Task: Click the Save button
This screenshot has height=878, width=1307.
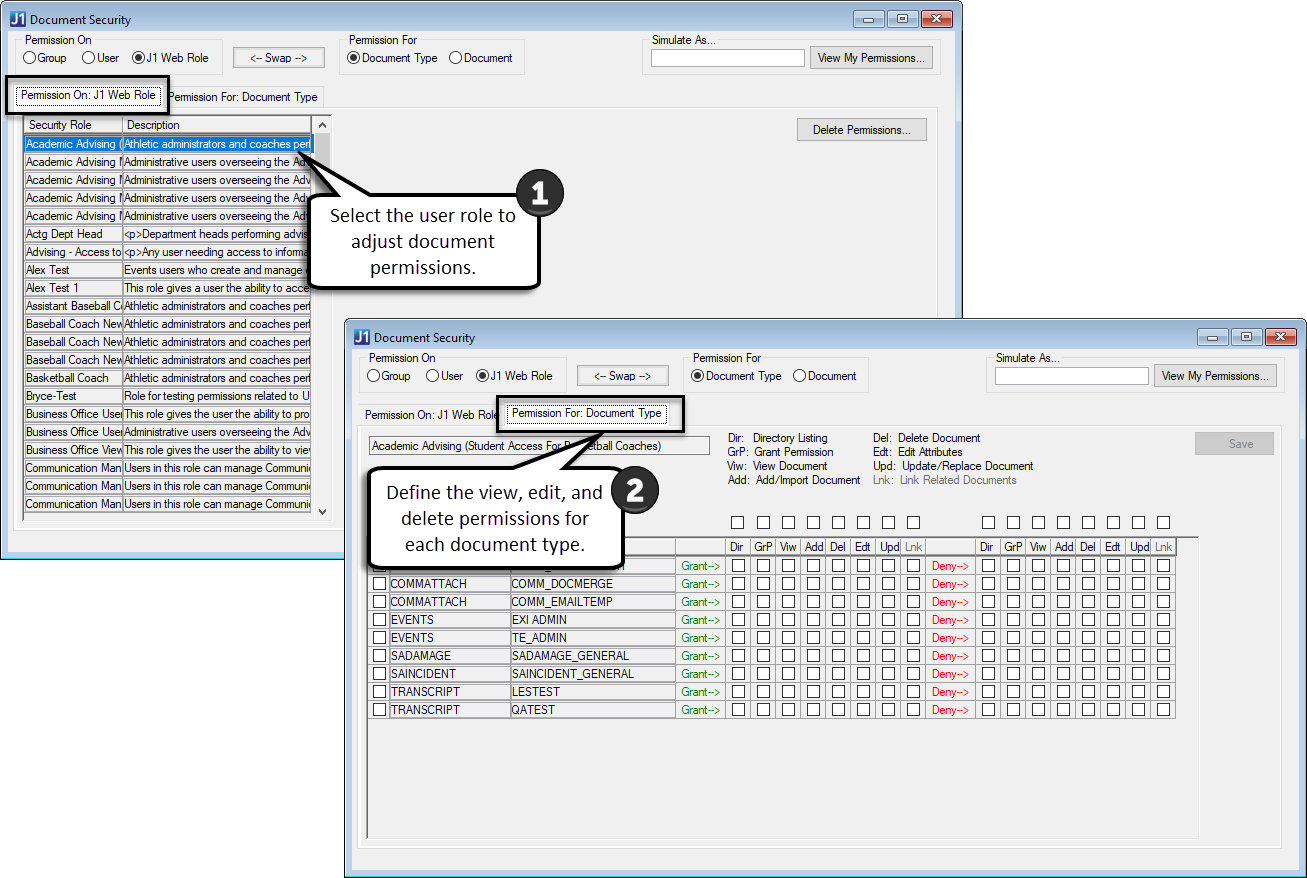Action: 1234,444
